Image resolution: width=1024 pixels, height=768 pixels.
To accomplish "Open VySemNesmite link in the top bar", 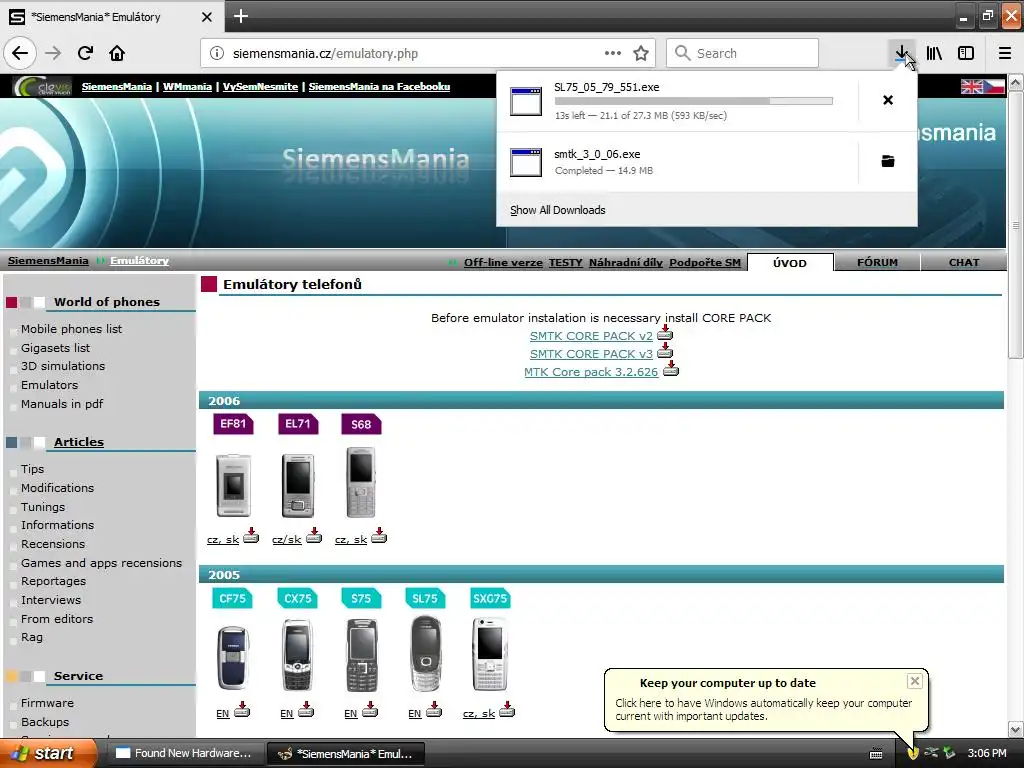I will [x=261, y=86].
